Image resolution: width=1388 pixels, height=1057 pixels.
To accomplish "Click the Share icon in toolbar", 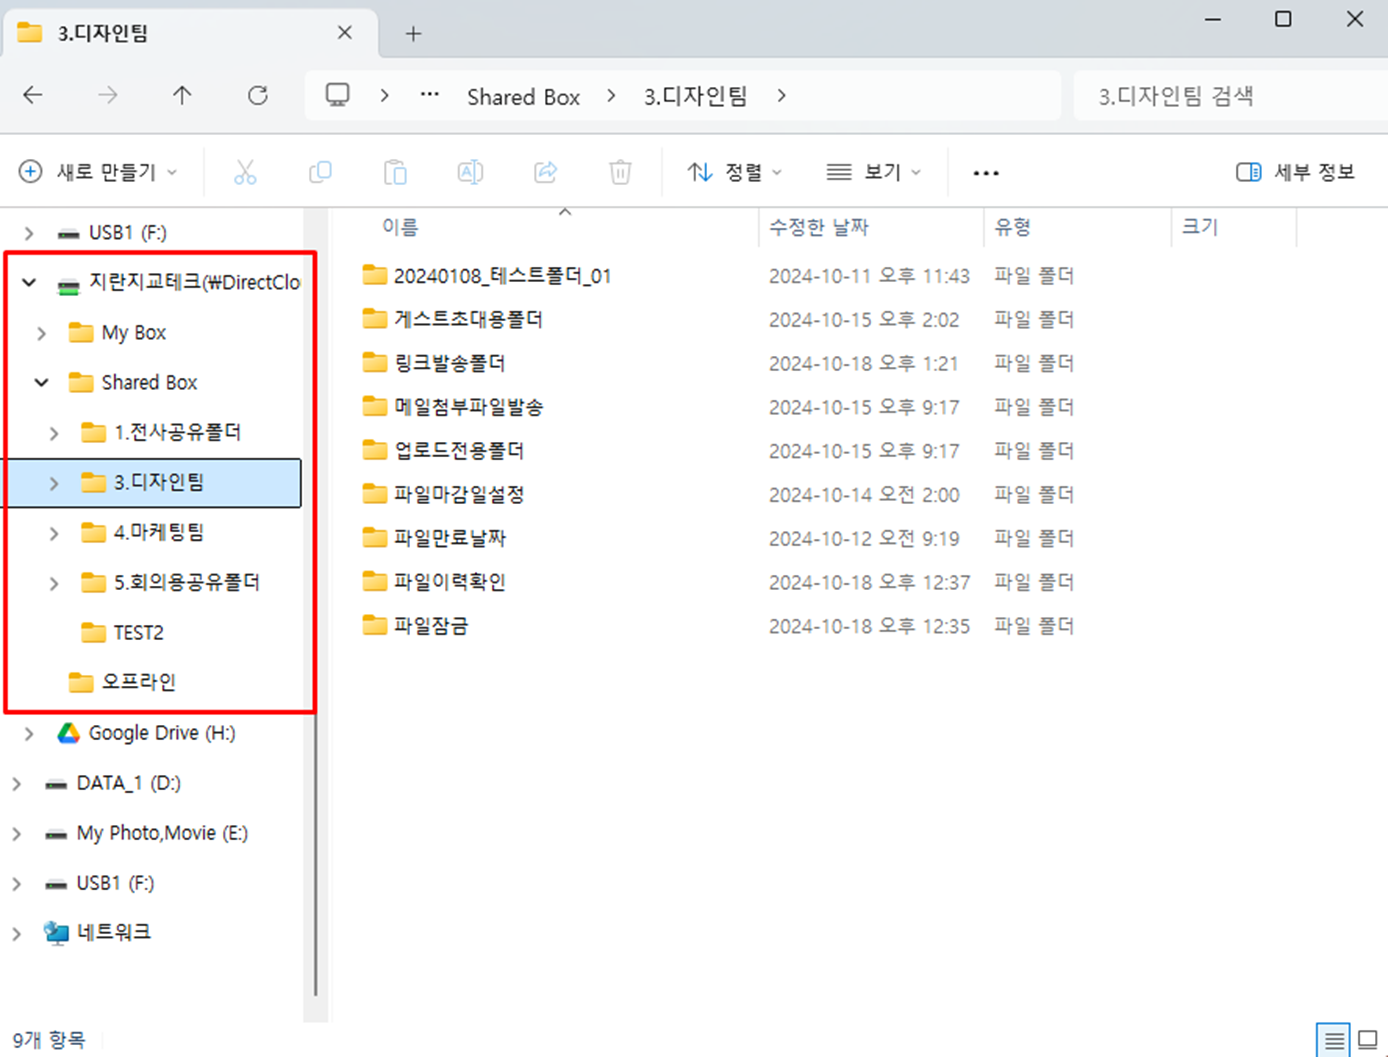I will click(x=545, y=172).
